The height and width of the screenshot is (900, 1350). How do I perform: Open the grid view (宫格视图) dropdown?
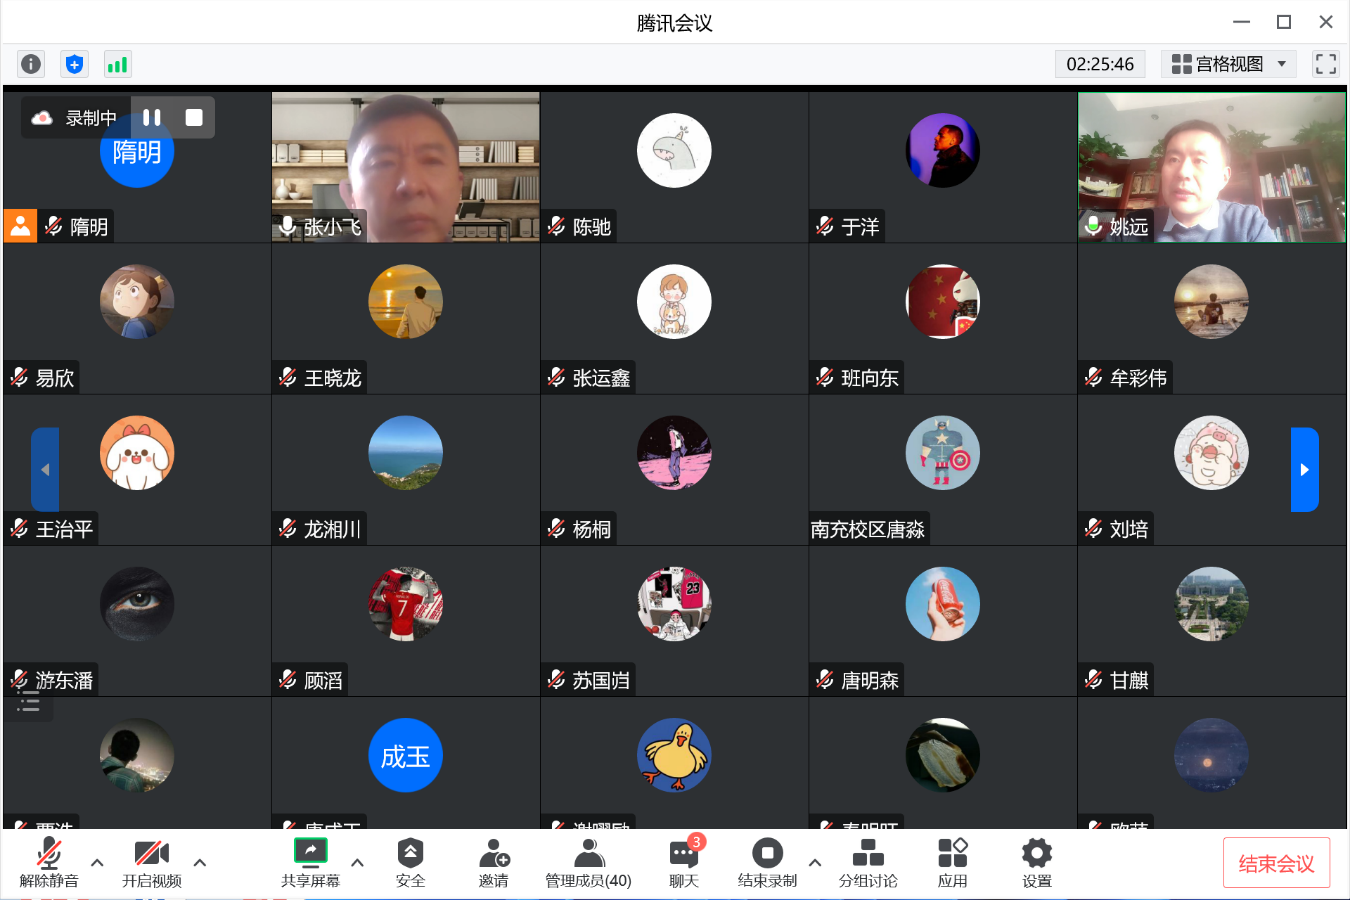click(1229, 64)
